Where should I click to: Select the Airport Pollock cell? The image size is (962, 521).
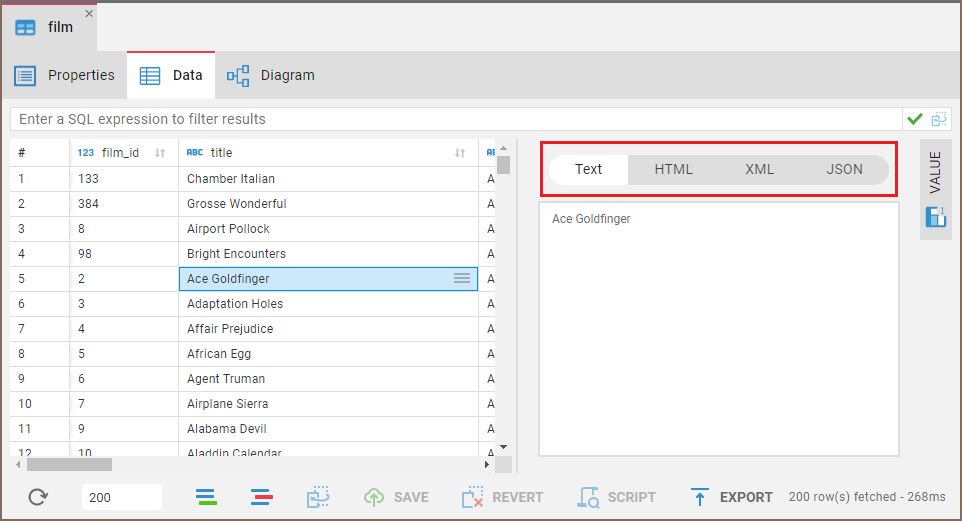tap(328, 229)
